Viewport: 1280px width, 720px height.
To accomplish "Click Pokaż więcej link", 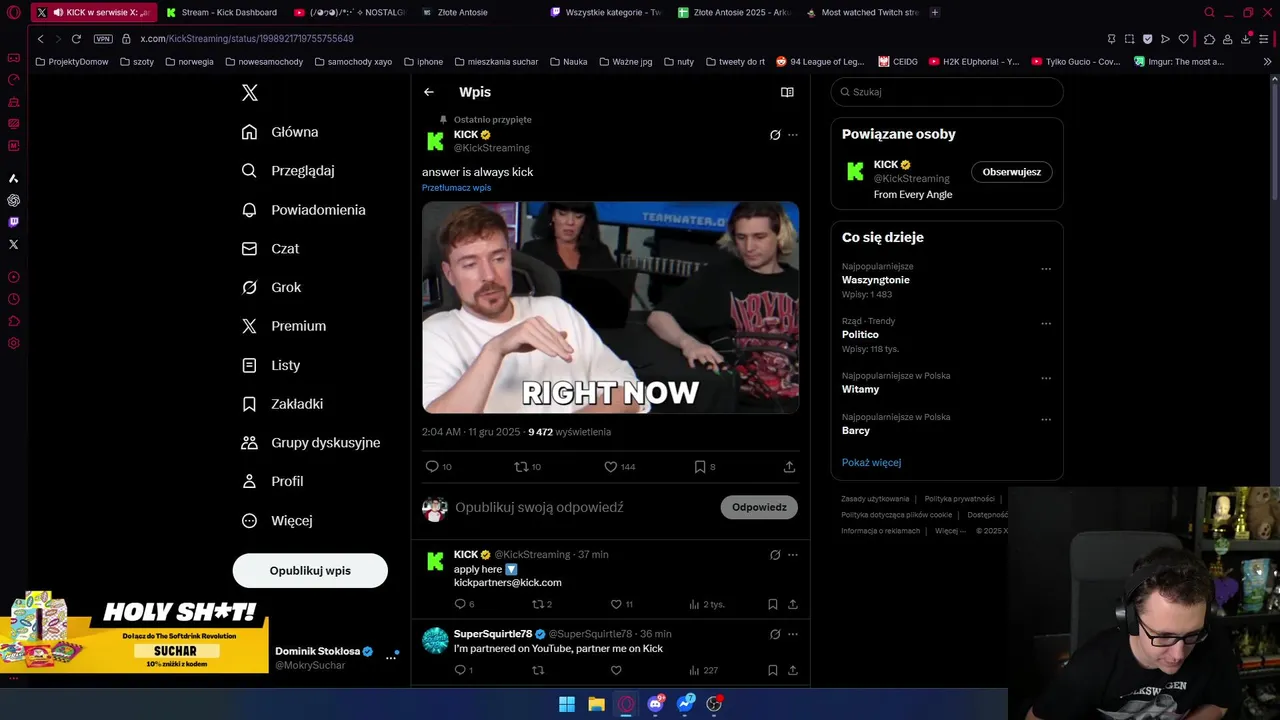I will (x=871, y=462).
